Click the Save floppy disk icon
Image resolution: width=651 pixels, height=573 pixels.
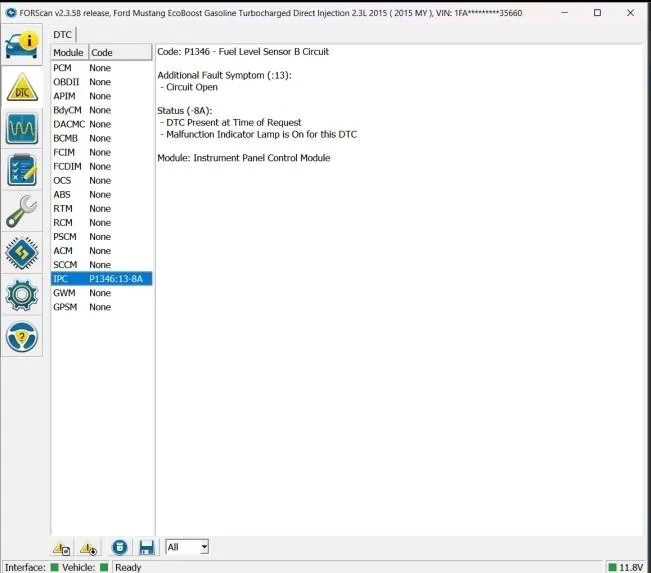147,548
